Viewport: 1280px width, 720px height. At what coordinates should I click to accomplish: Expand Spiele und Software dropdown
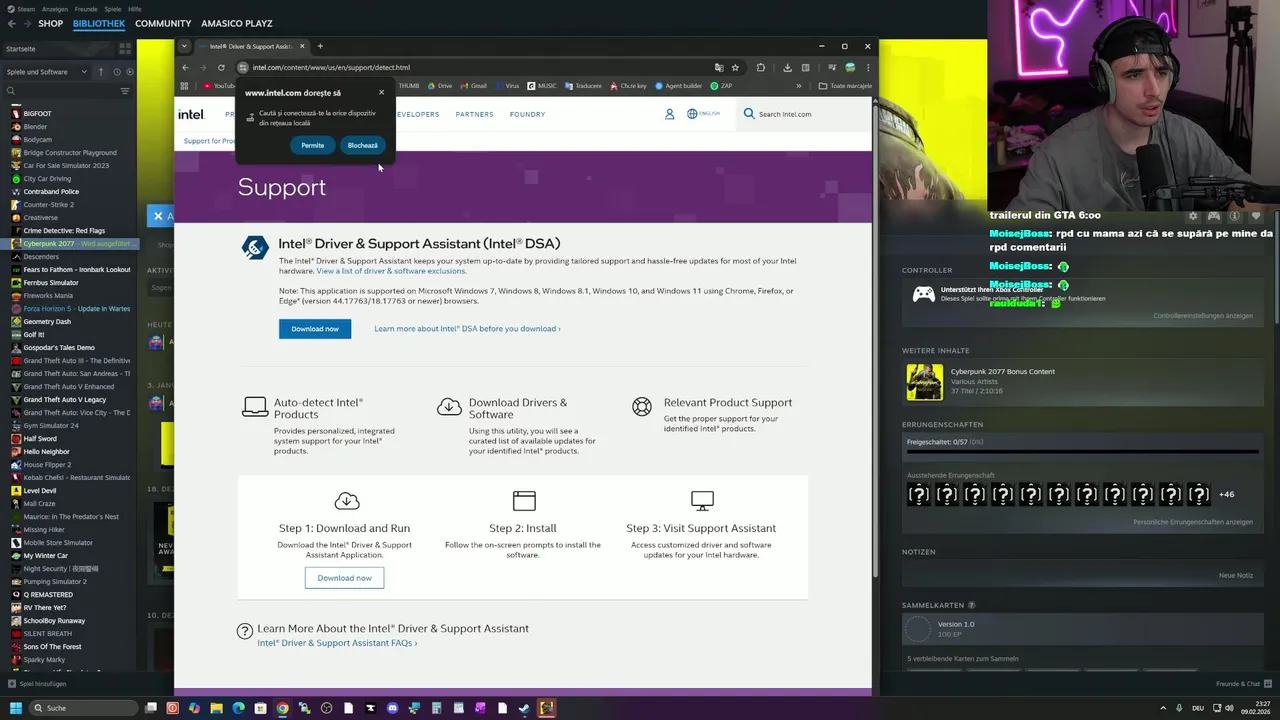click(47, 72)
